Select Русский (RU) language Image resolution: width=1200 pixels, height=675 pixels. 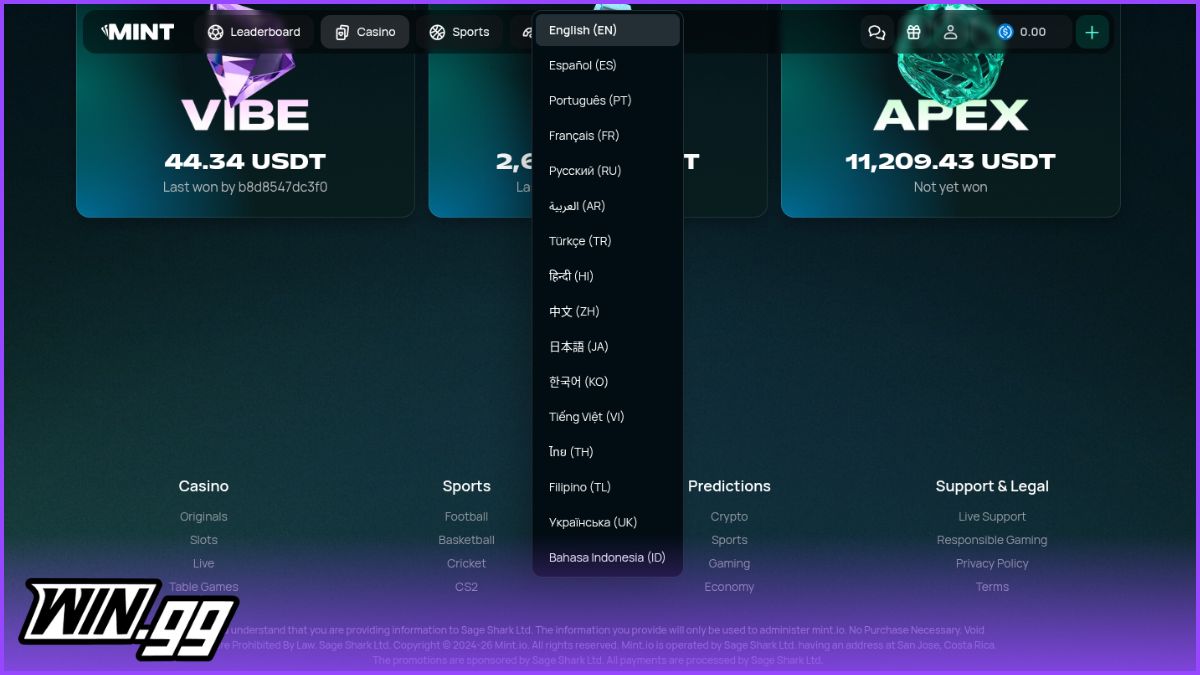(608, 171)
